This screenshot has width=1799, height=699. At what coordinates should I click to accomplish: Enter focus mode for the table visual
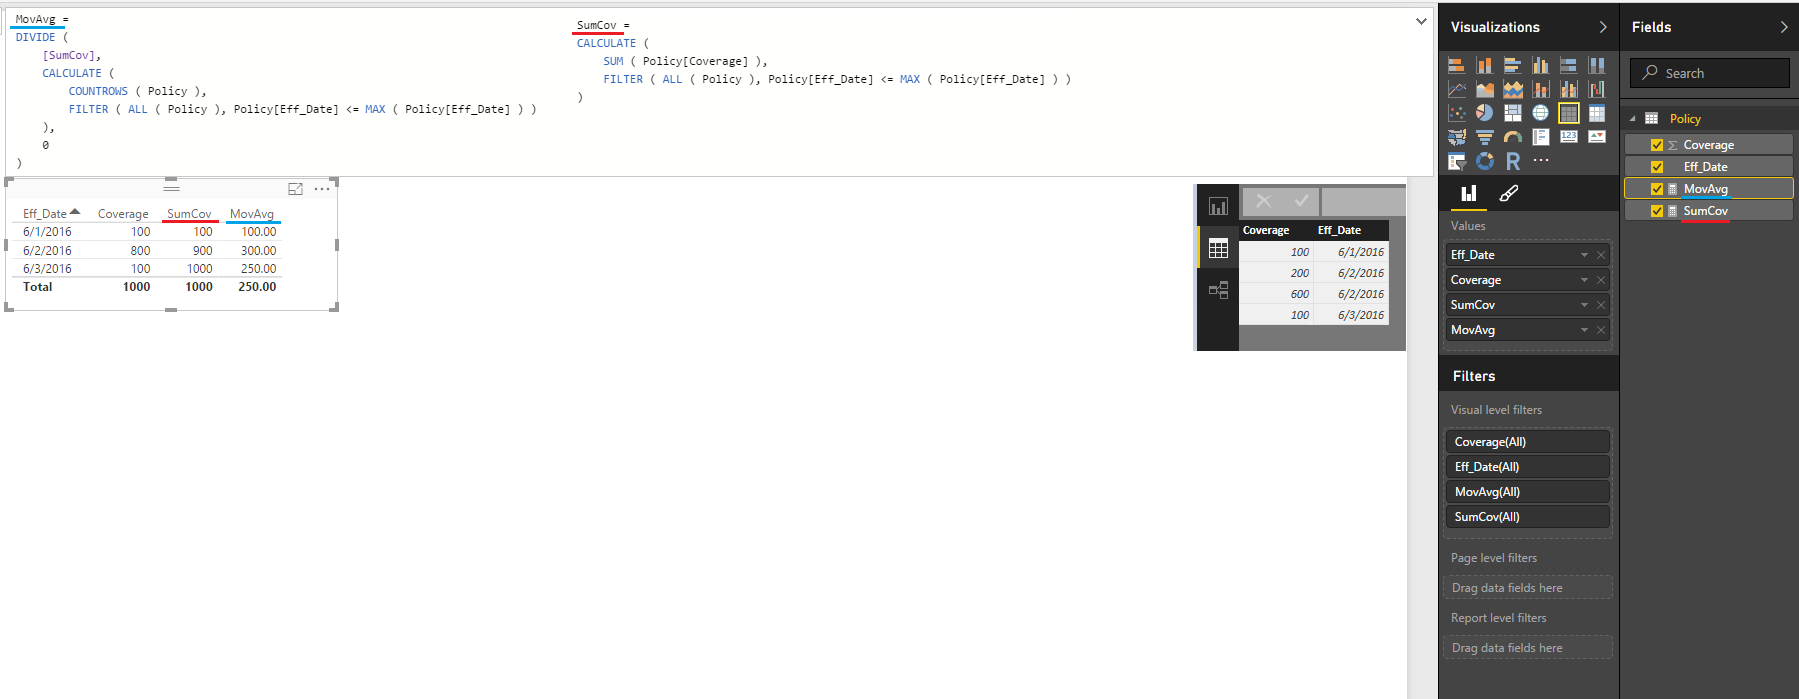coord(295,188)
